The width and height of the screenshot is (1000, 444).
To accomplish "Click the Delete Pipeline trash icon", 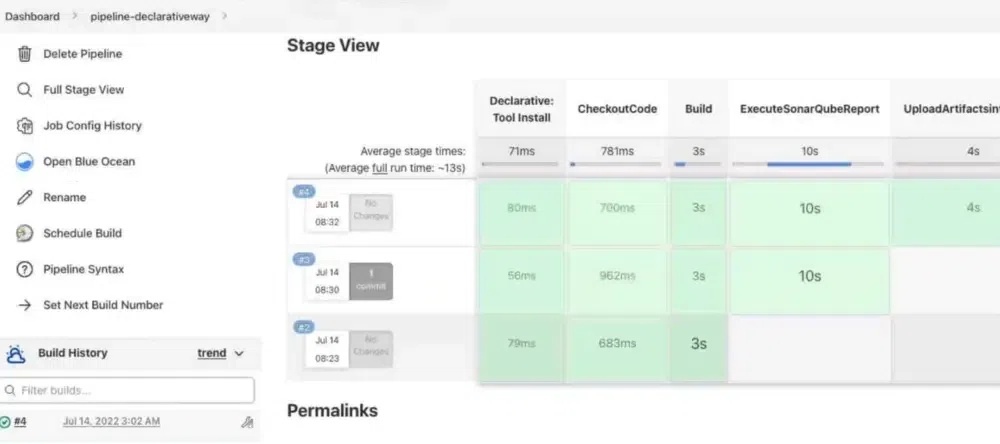I will click(25, 54).
